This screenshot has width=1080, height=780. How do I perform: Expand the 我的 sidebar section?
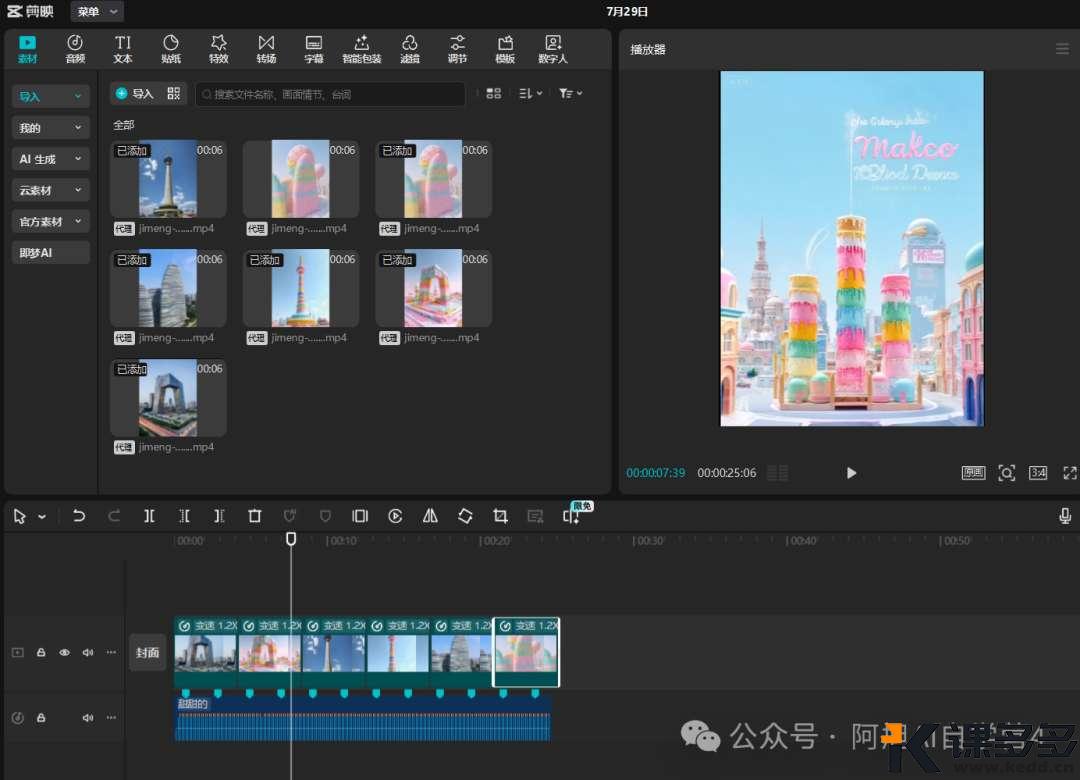(50, 127)
